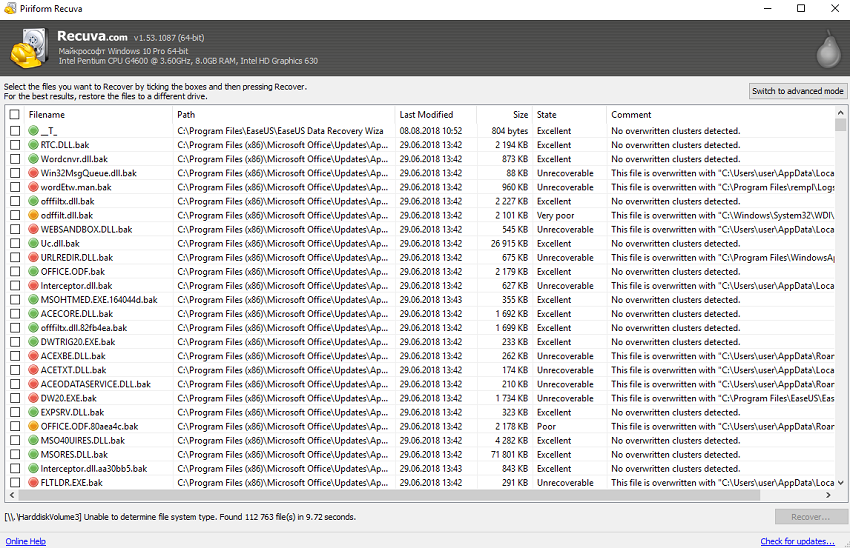Viewport: 850px width, 548px height.
Task: Click red status icon for WEBSANDBOX.DLL.bak
Action: [34, 229]
